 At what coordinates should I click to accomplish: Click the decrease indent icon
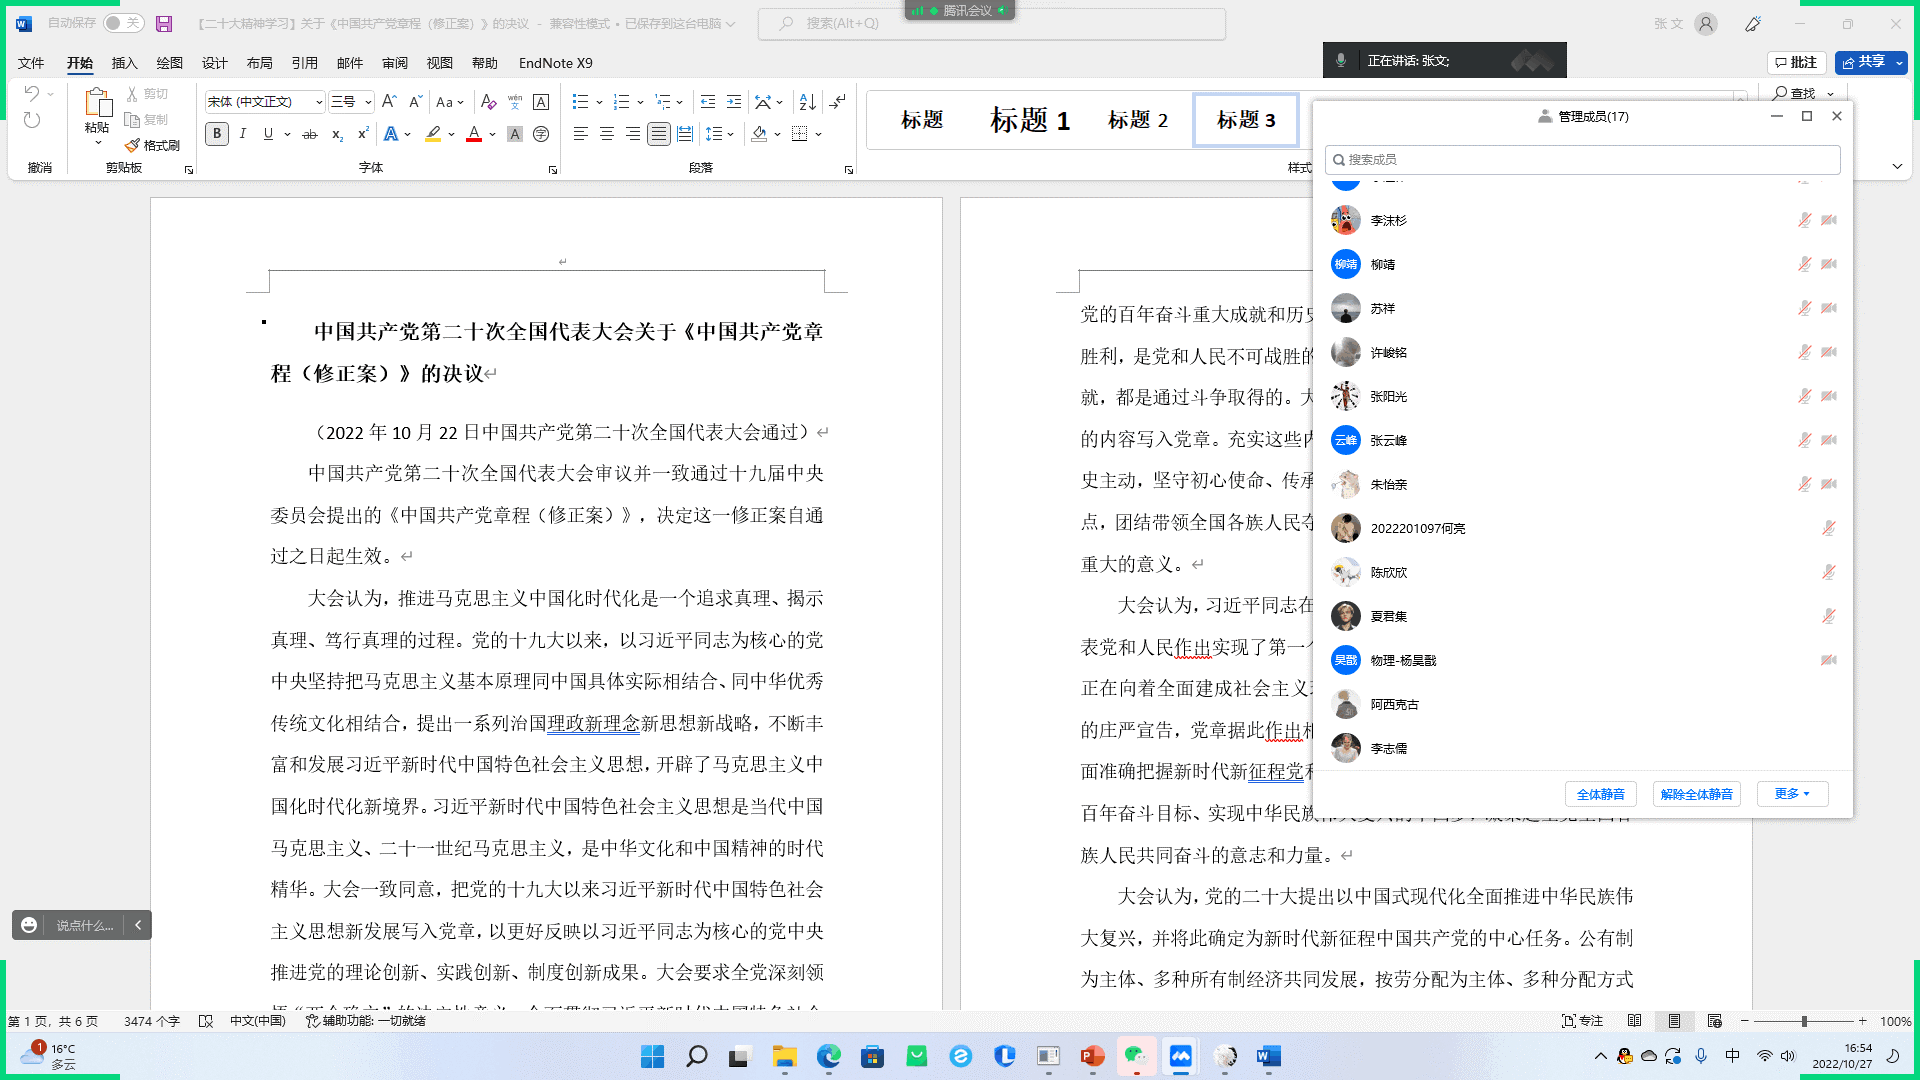click(x=708, y=102)
